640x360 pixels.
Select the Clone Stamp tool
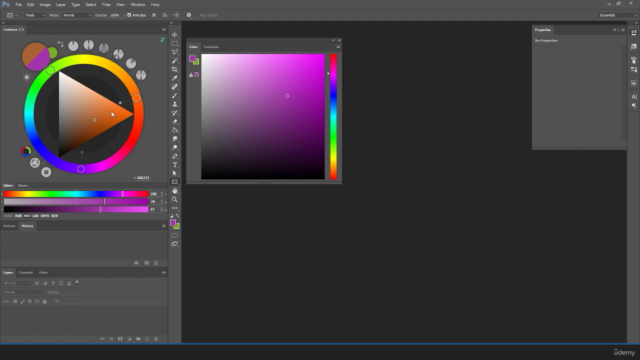click(x=175, y=104)
